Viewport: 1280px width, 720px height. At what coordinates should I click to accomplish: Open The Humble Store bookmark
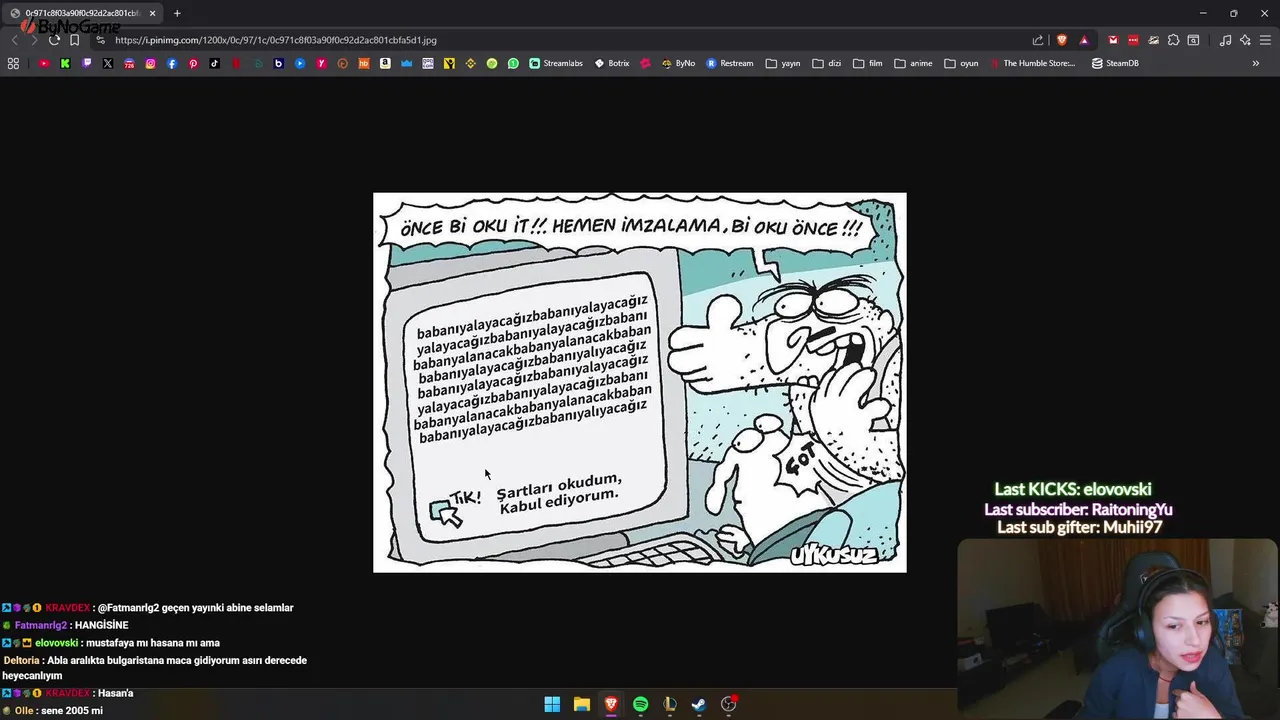pos(1033,63)
